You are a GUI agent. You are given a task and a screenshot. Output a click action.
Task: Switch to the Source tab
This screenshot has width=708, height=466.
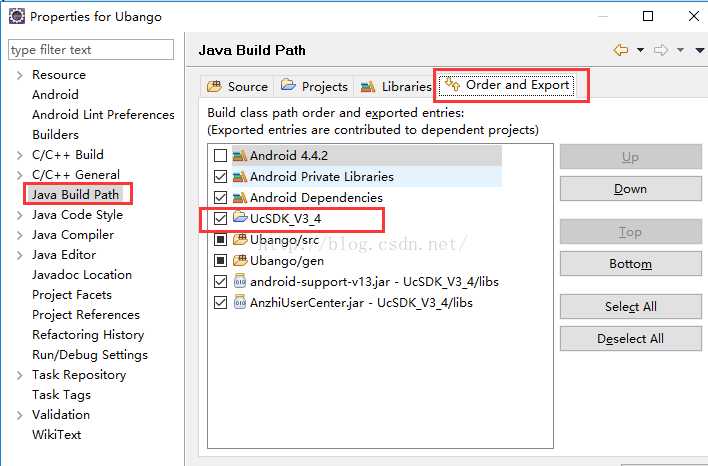pos(238,86)
